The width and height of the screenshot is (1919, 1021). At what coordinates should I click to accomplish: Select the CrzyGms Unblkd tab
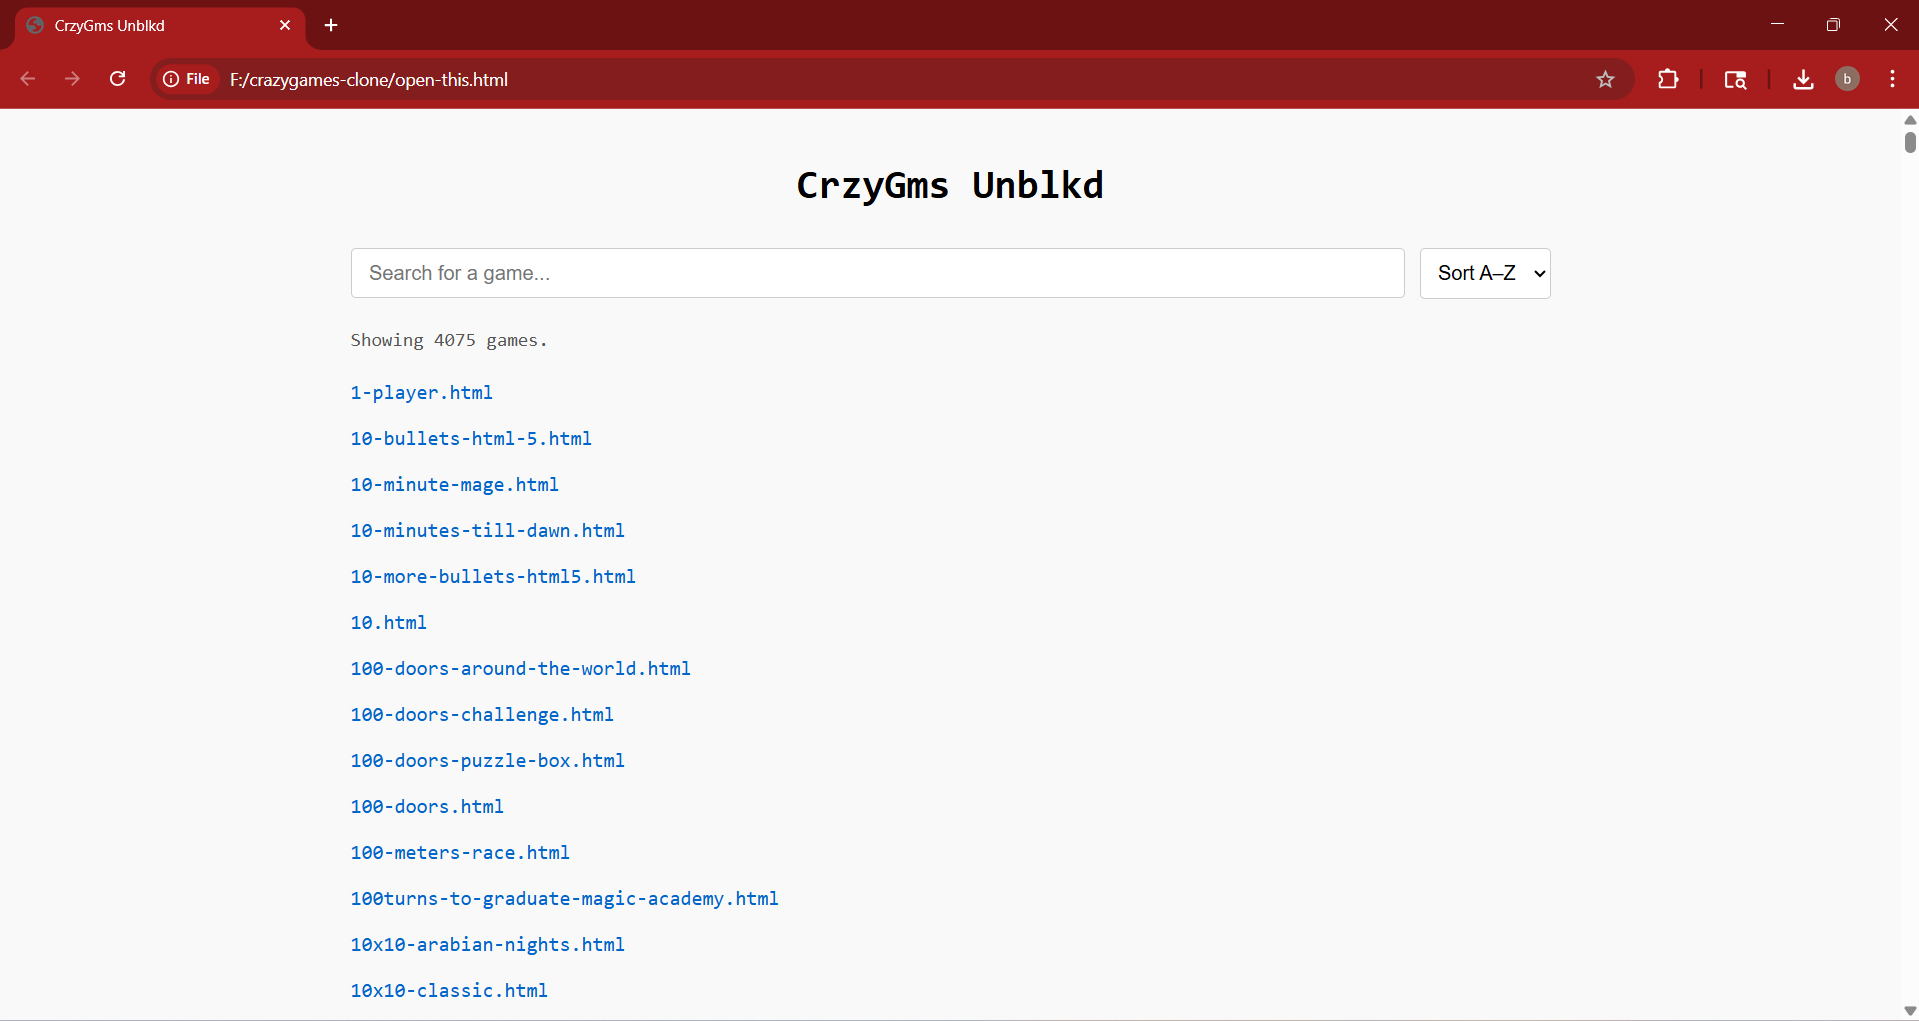tap(150, 25)
